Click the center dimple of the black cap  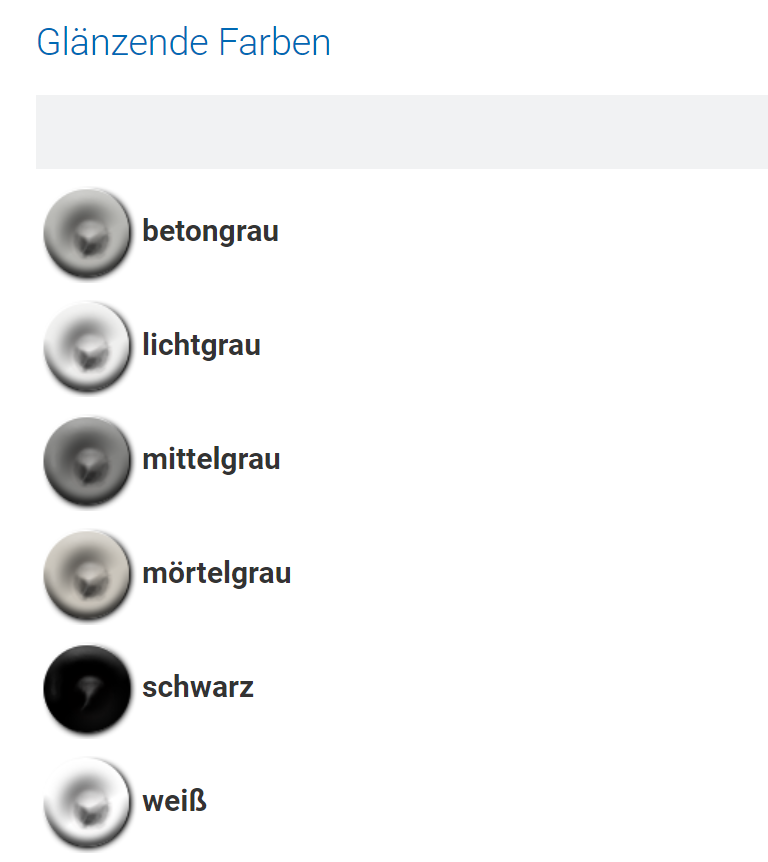[88, 690]
